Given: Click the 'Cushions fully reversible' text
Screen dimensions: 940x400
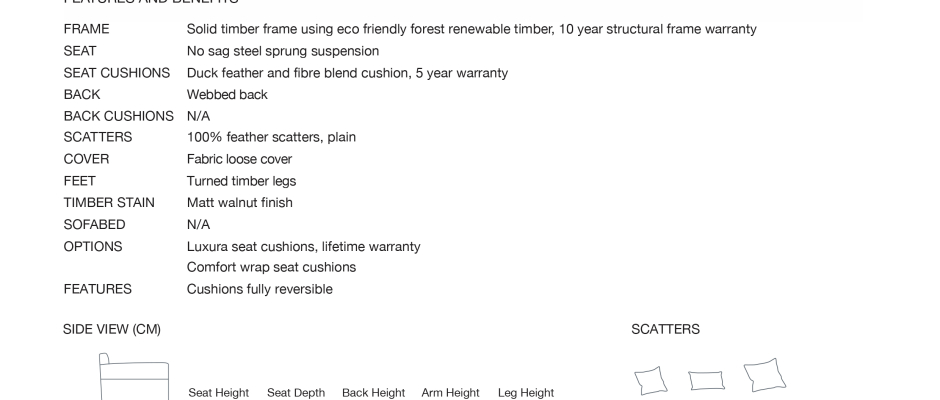Looking at the screenshot, I should click(x=260, y=289).
